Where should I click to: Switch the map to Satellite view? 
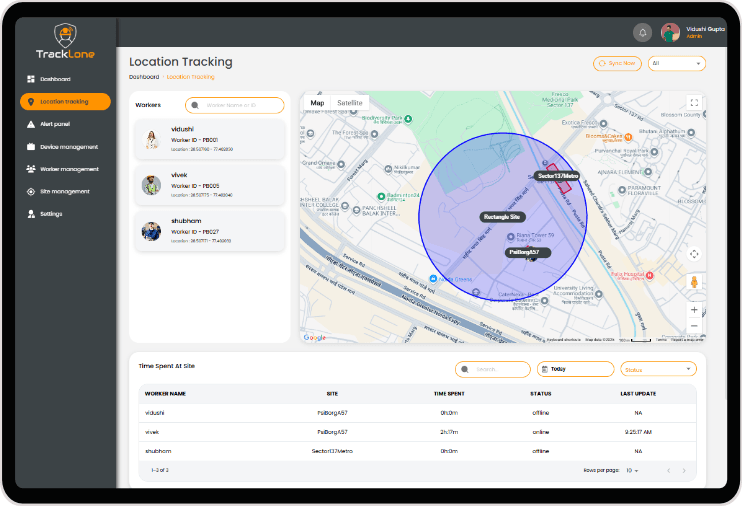tap(350, 103)
